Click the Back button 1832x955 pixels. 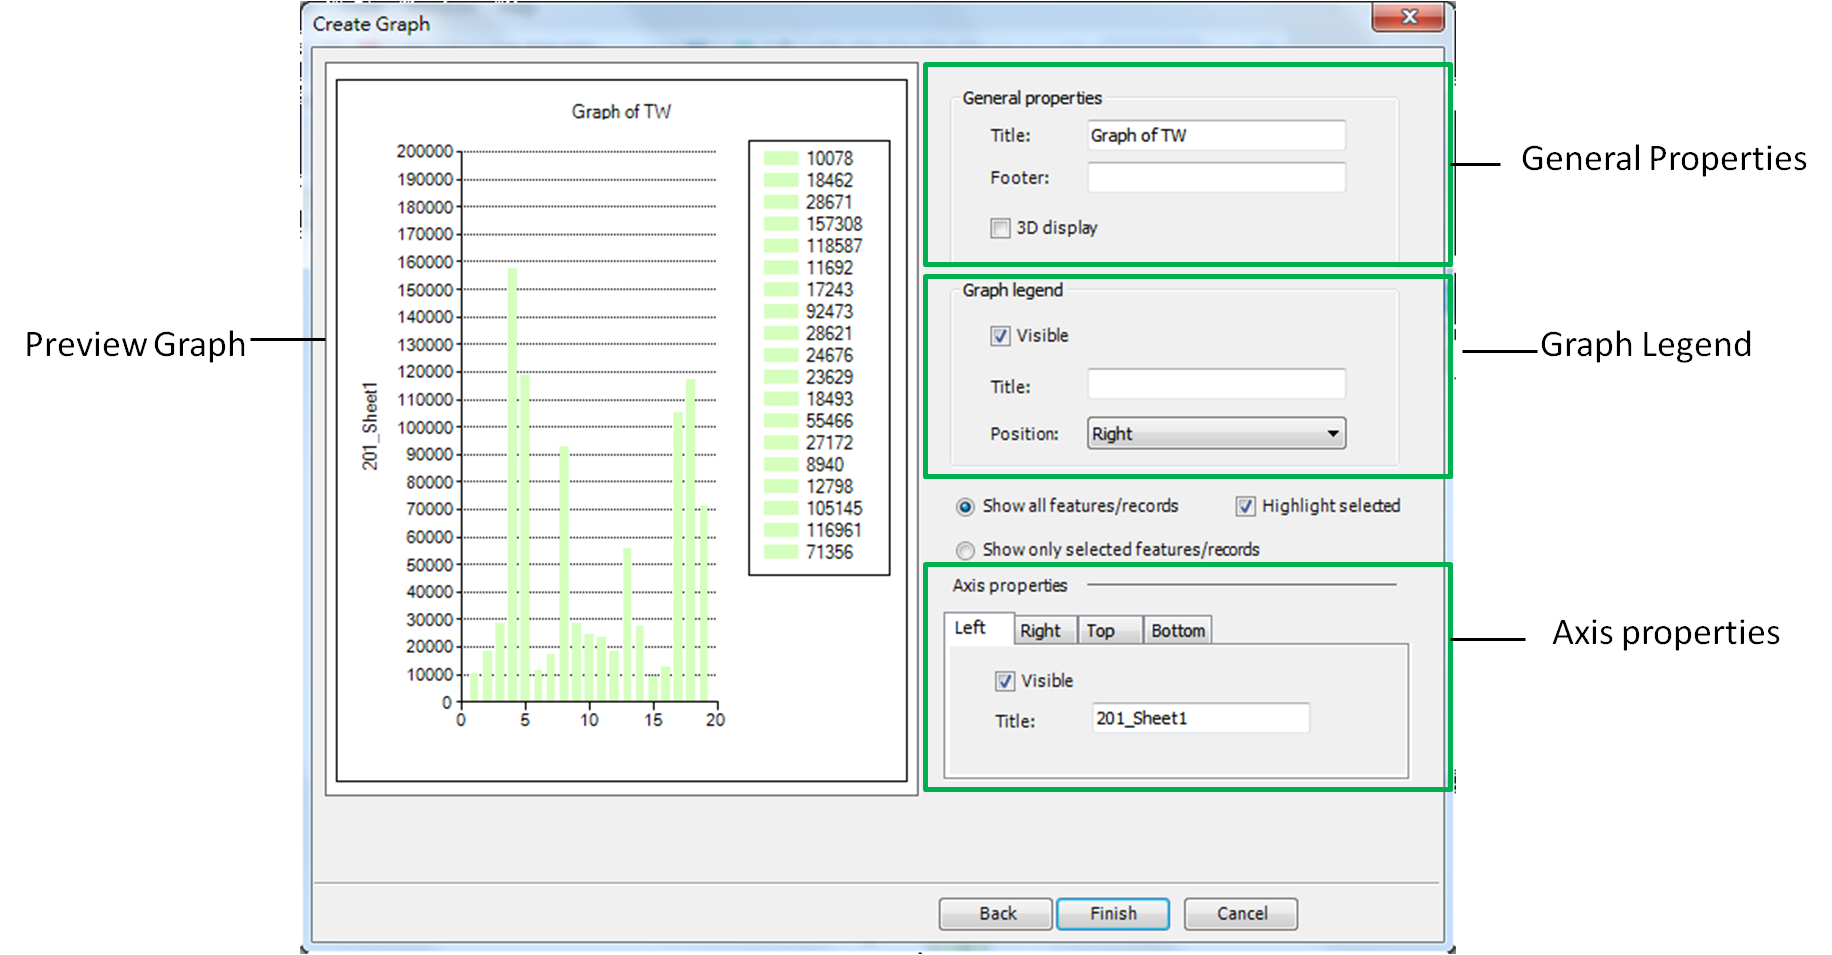point(996,914)
